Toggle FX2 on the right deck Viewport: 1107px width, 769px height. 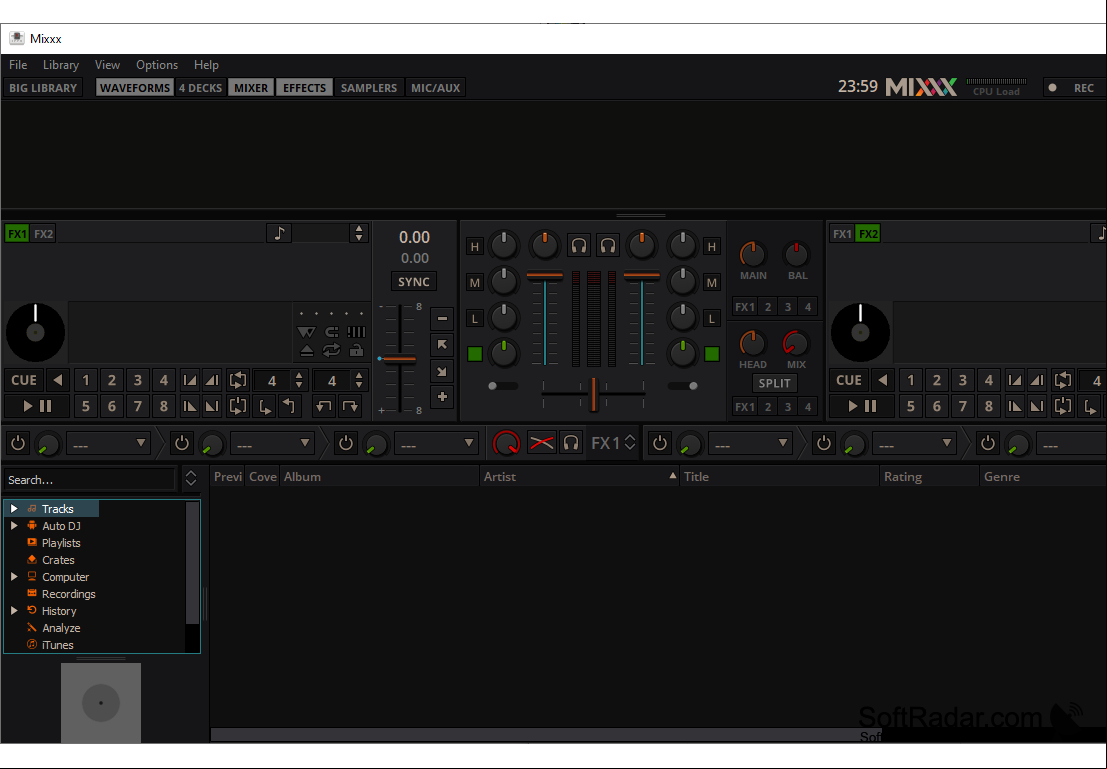[x=868, y=234]
